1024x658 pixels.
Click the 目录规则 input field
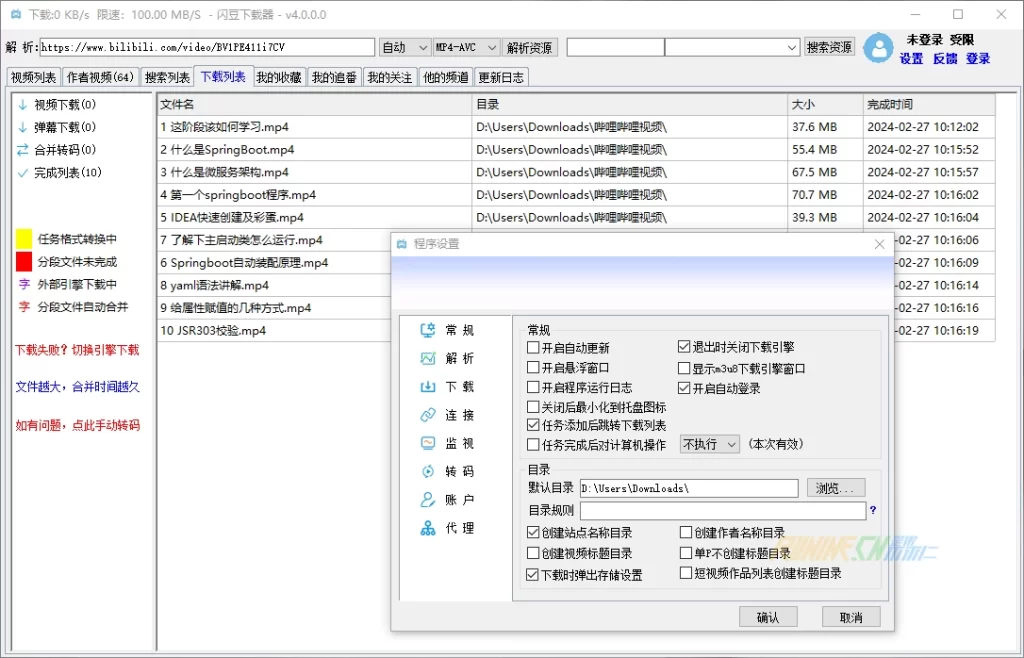(x=722, y=511)
